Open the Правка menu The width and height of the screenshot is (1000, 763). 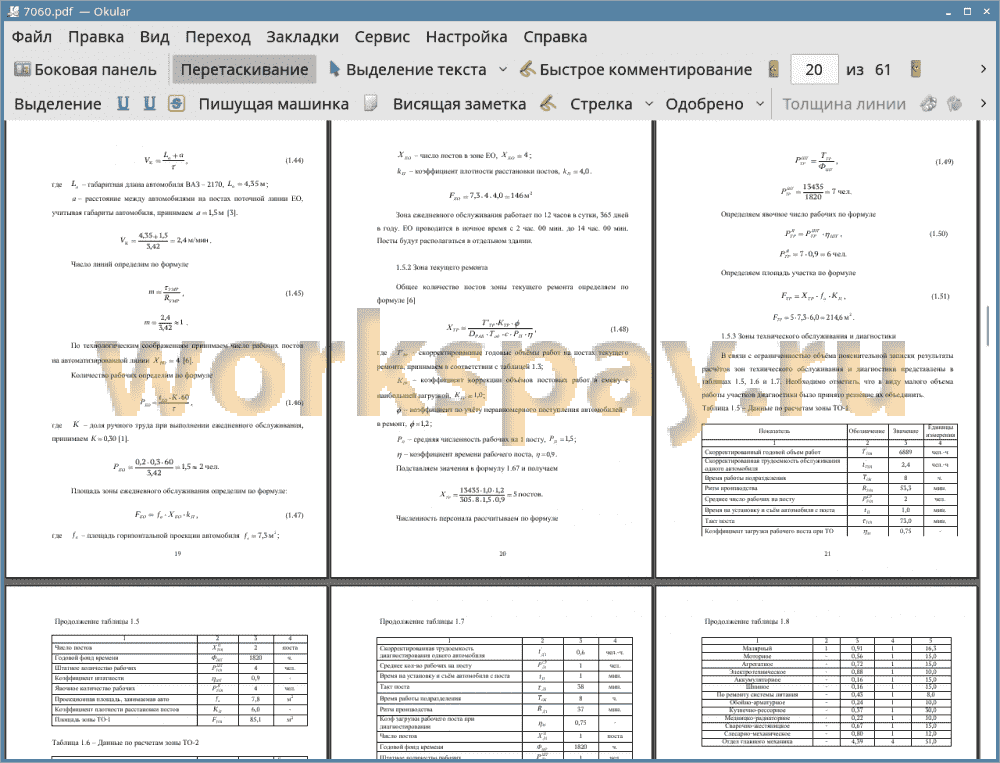(96, 37)
